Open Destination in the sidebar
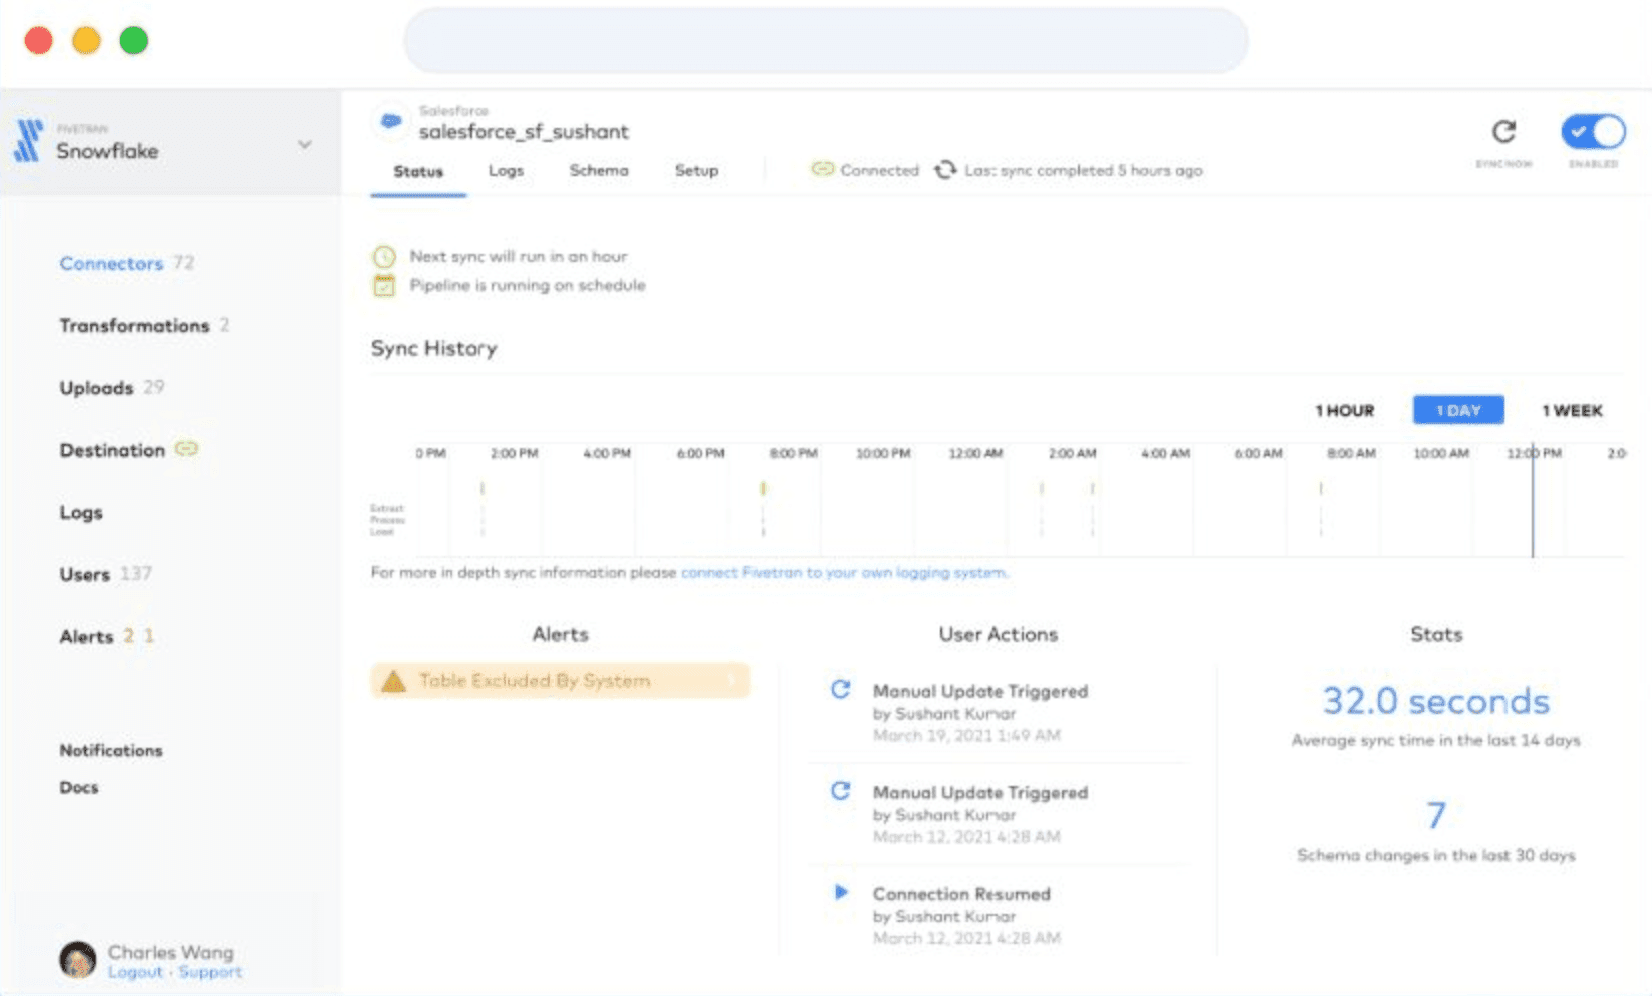The width and height of the screenshot is (1652, 996). (112, 450)
